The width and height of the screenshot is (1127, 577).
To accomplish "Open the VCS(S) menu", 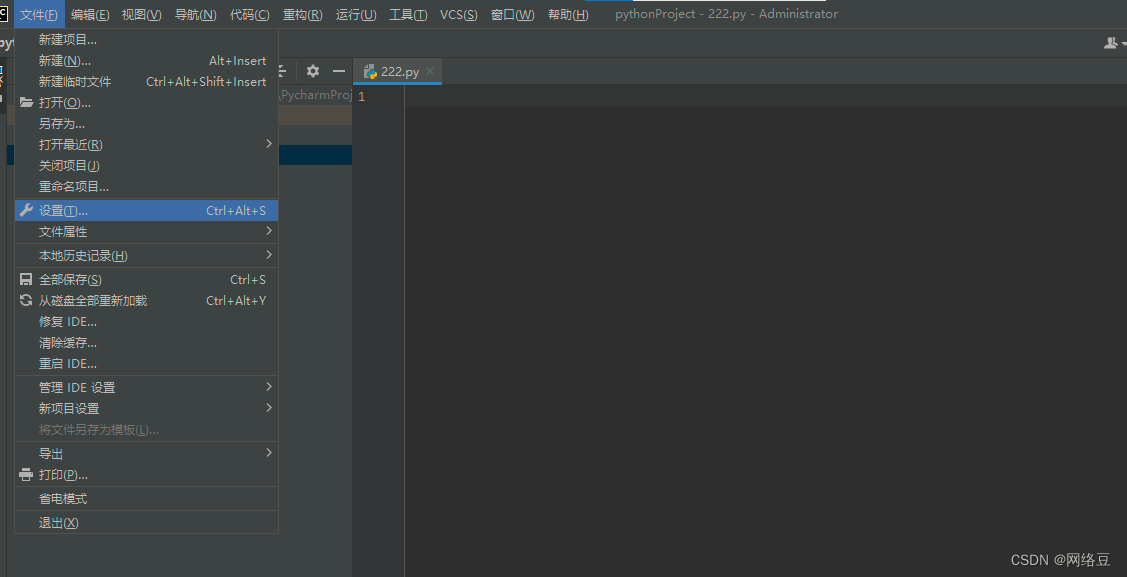I will click(459, 14).
